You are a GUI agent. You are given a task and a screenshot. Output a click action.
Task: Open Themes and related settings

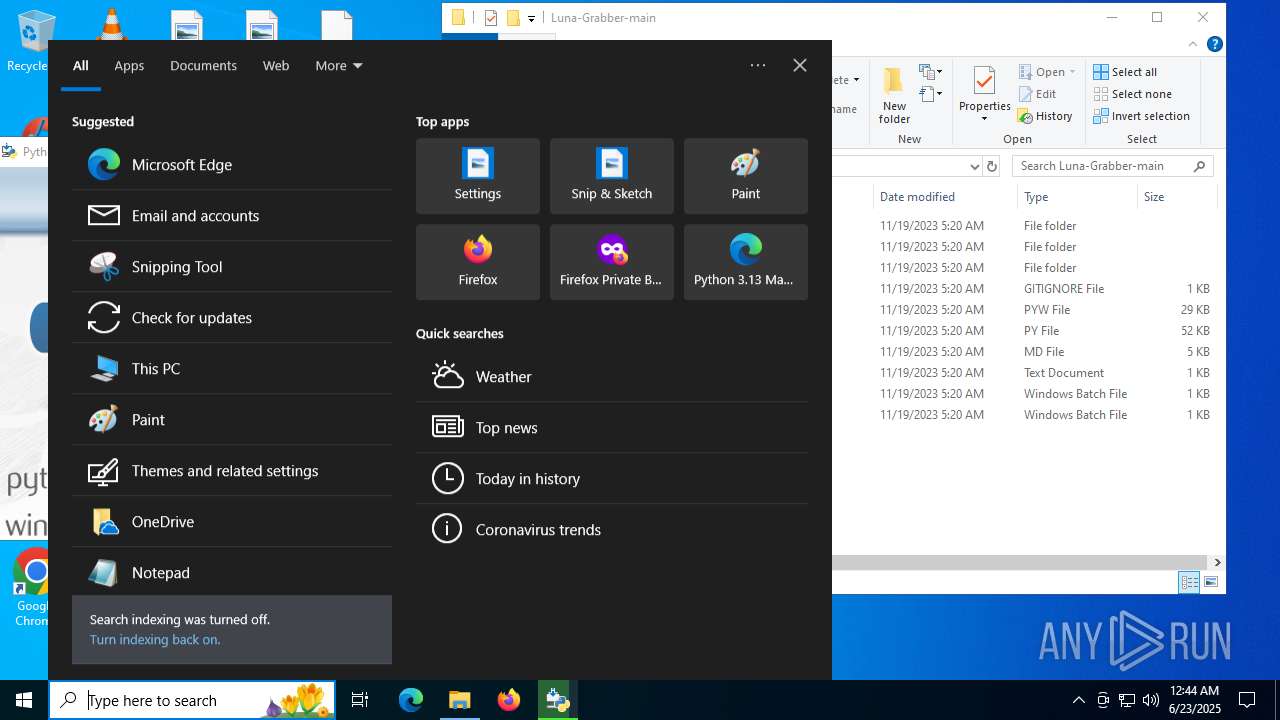pyautogui.click(x=232, y=471)
